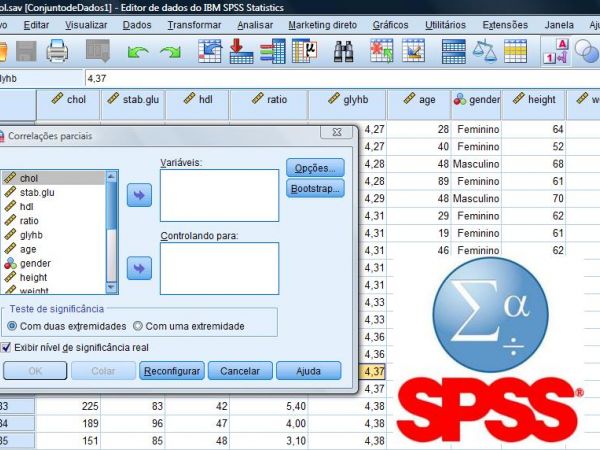Uncheck Exibir nível de significância real
600x450 pixels.
6,347
